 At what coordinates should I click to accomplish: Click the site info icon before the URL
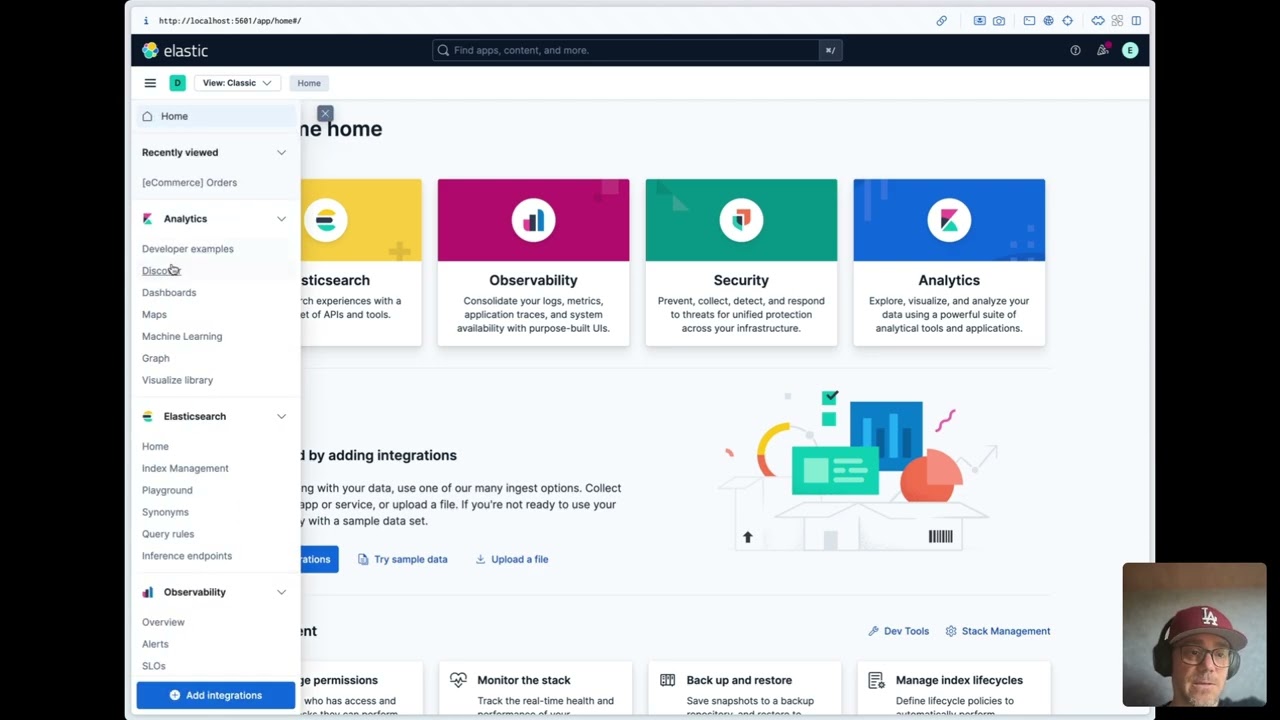pyautogui.click(x=146, y=20)
